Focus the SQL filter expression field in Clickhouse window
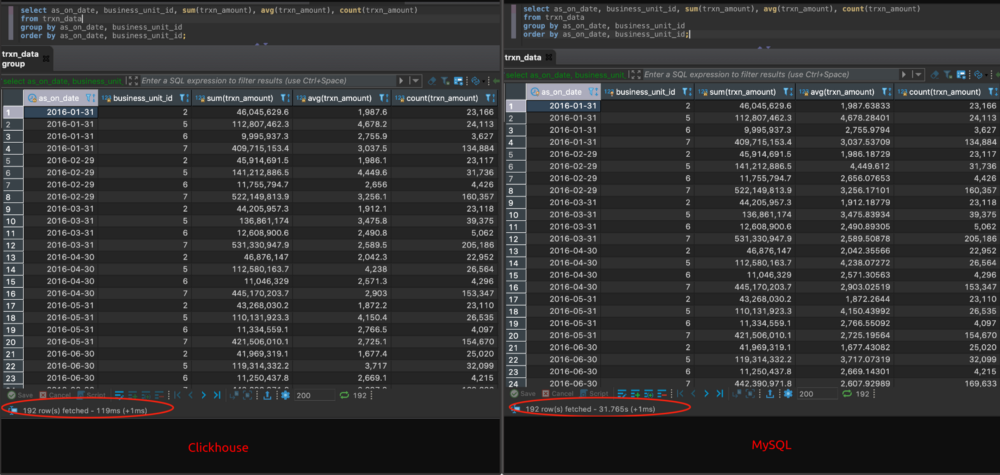1000x475 pixels. pos(267,81)
